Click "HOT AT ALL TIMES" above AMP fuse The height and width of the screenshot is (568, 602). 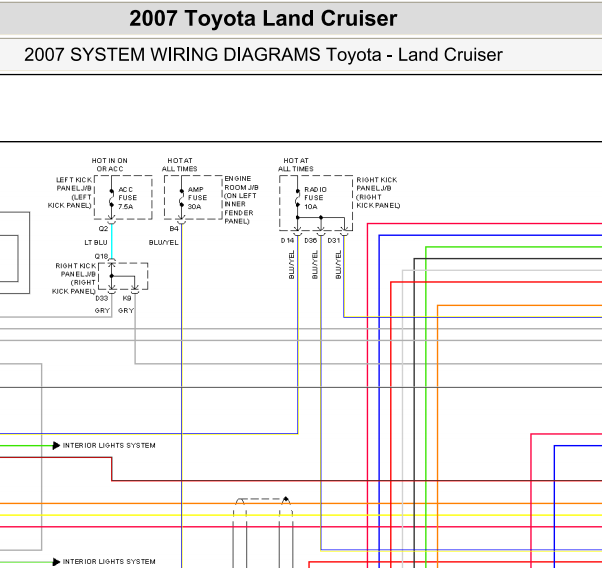click(180, 165)
